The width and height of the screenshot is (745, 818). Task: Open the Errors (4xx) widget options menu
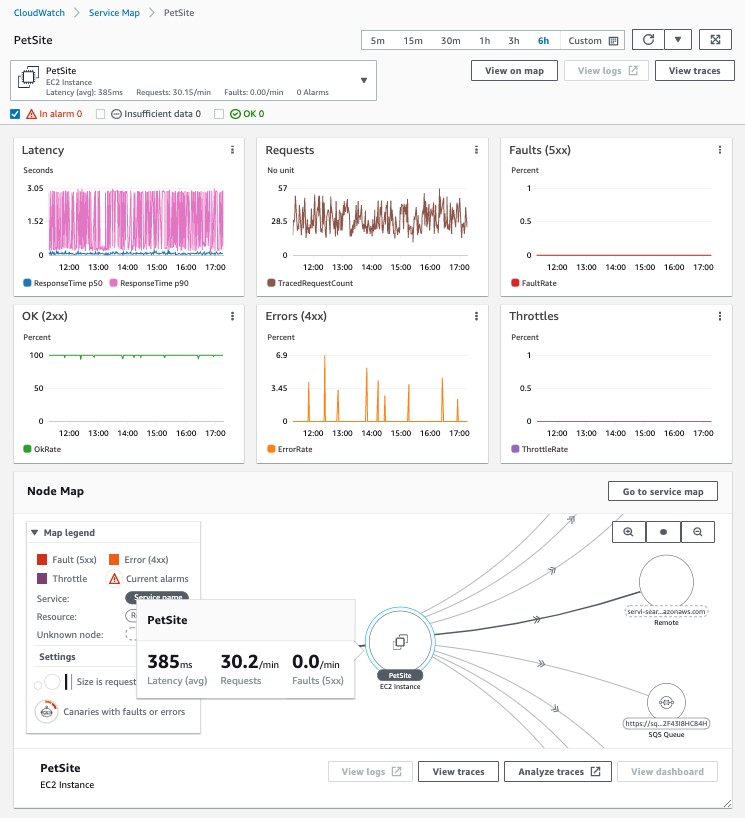pos(476,316)
